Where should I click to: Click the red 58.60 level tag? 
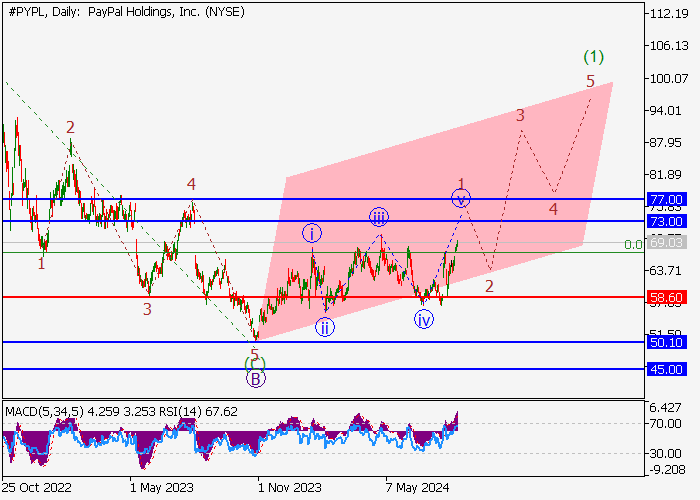(x=667, y=297)
